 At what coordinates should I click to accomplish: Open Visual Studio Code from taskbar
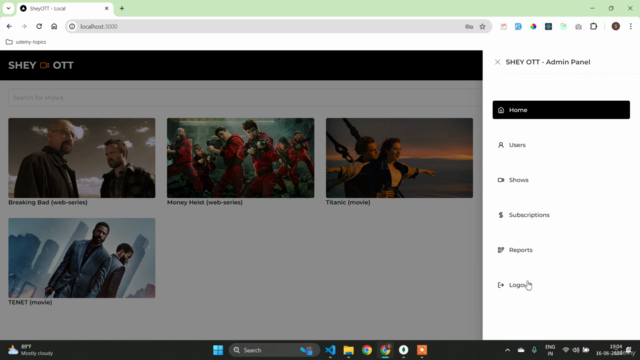click(330, 350)
